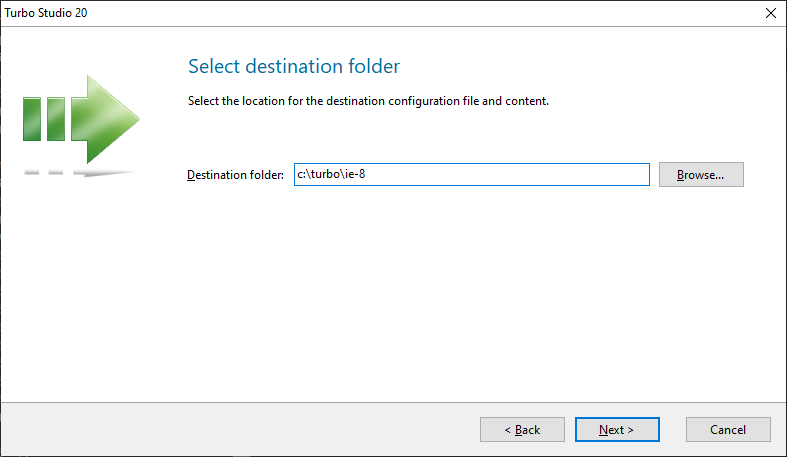Screen dimensions: 787x457
Task: Click empty right portion of the folder field
Action: pyautogui.click(x=560, y=174)
